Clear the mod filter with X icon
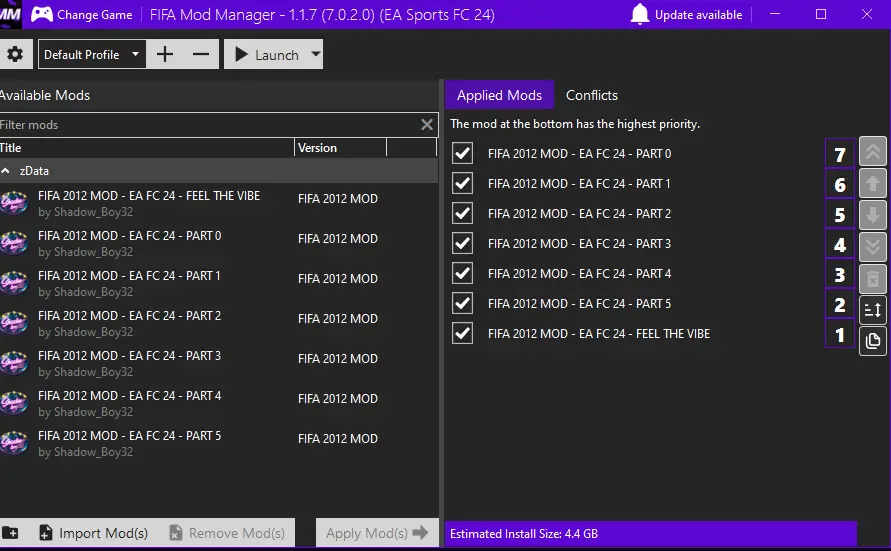The image size is (891, 551). tap(427, 125)
